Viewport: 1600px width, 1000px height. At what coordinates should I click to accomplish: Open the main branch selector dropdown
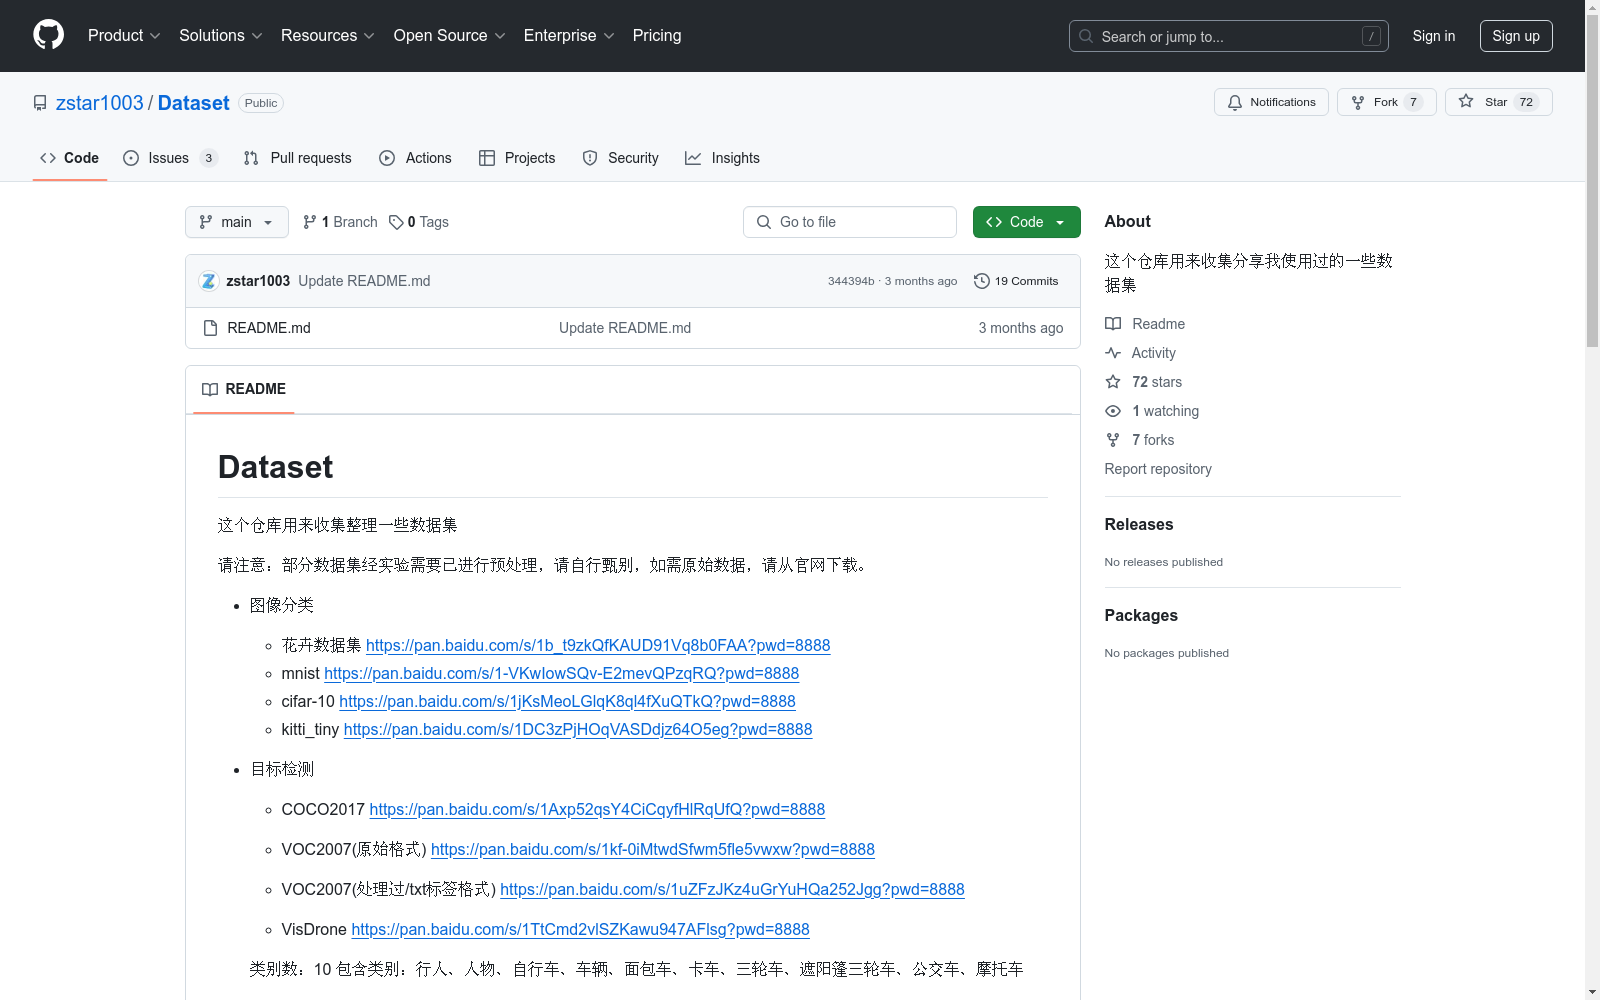click(x=237, y=222)
